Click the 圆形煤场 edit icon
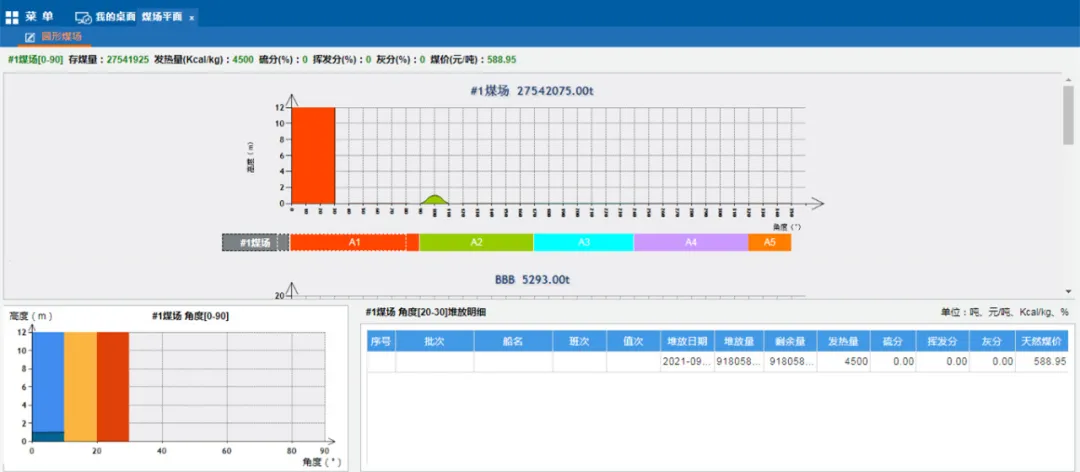The height and width of the screenshot is (472, 1080). pyautogui.click(x=30, y=37)
